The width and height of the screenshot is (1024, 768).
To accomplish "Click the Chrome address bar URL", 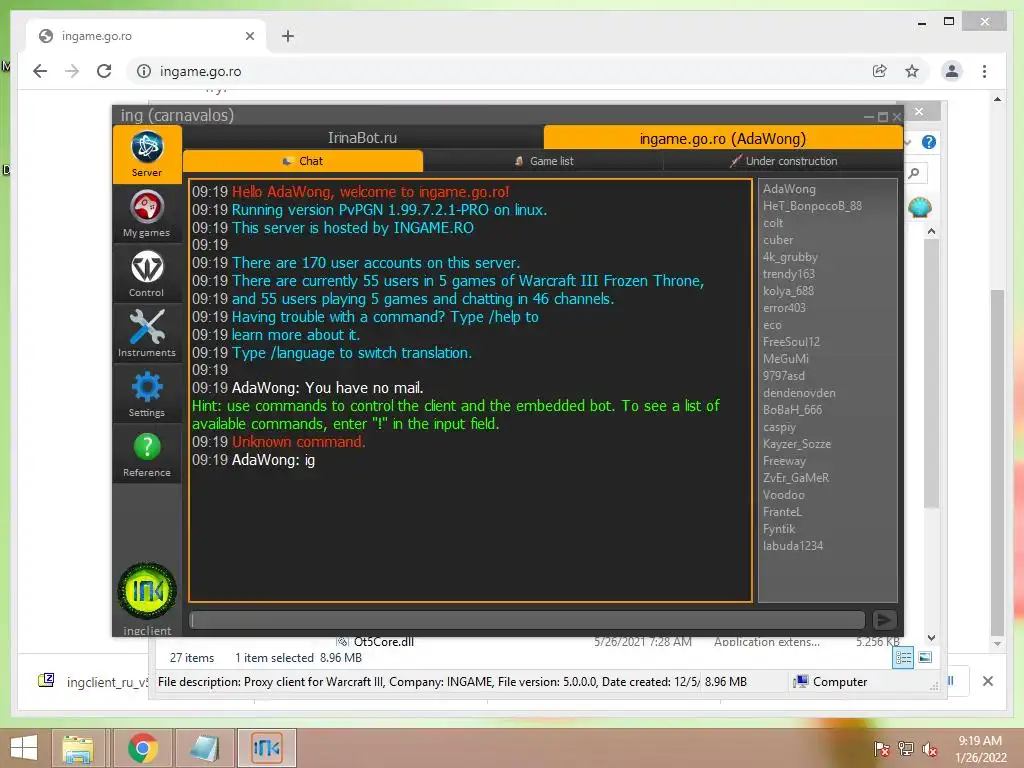I will [x=200, y=71].
